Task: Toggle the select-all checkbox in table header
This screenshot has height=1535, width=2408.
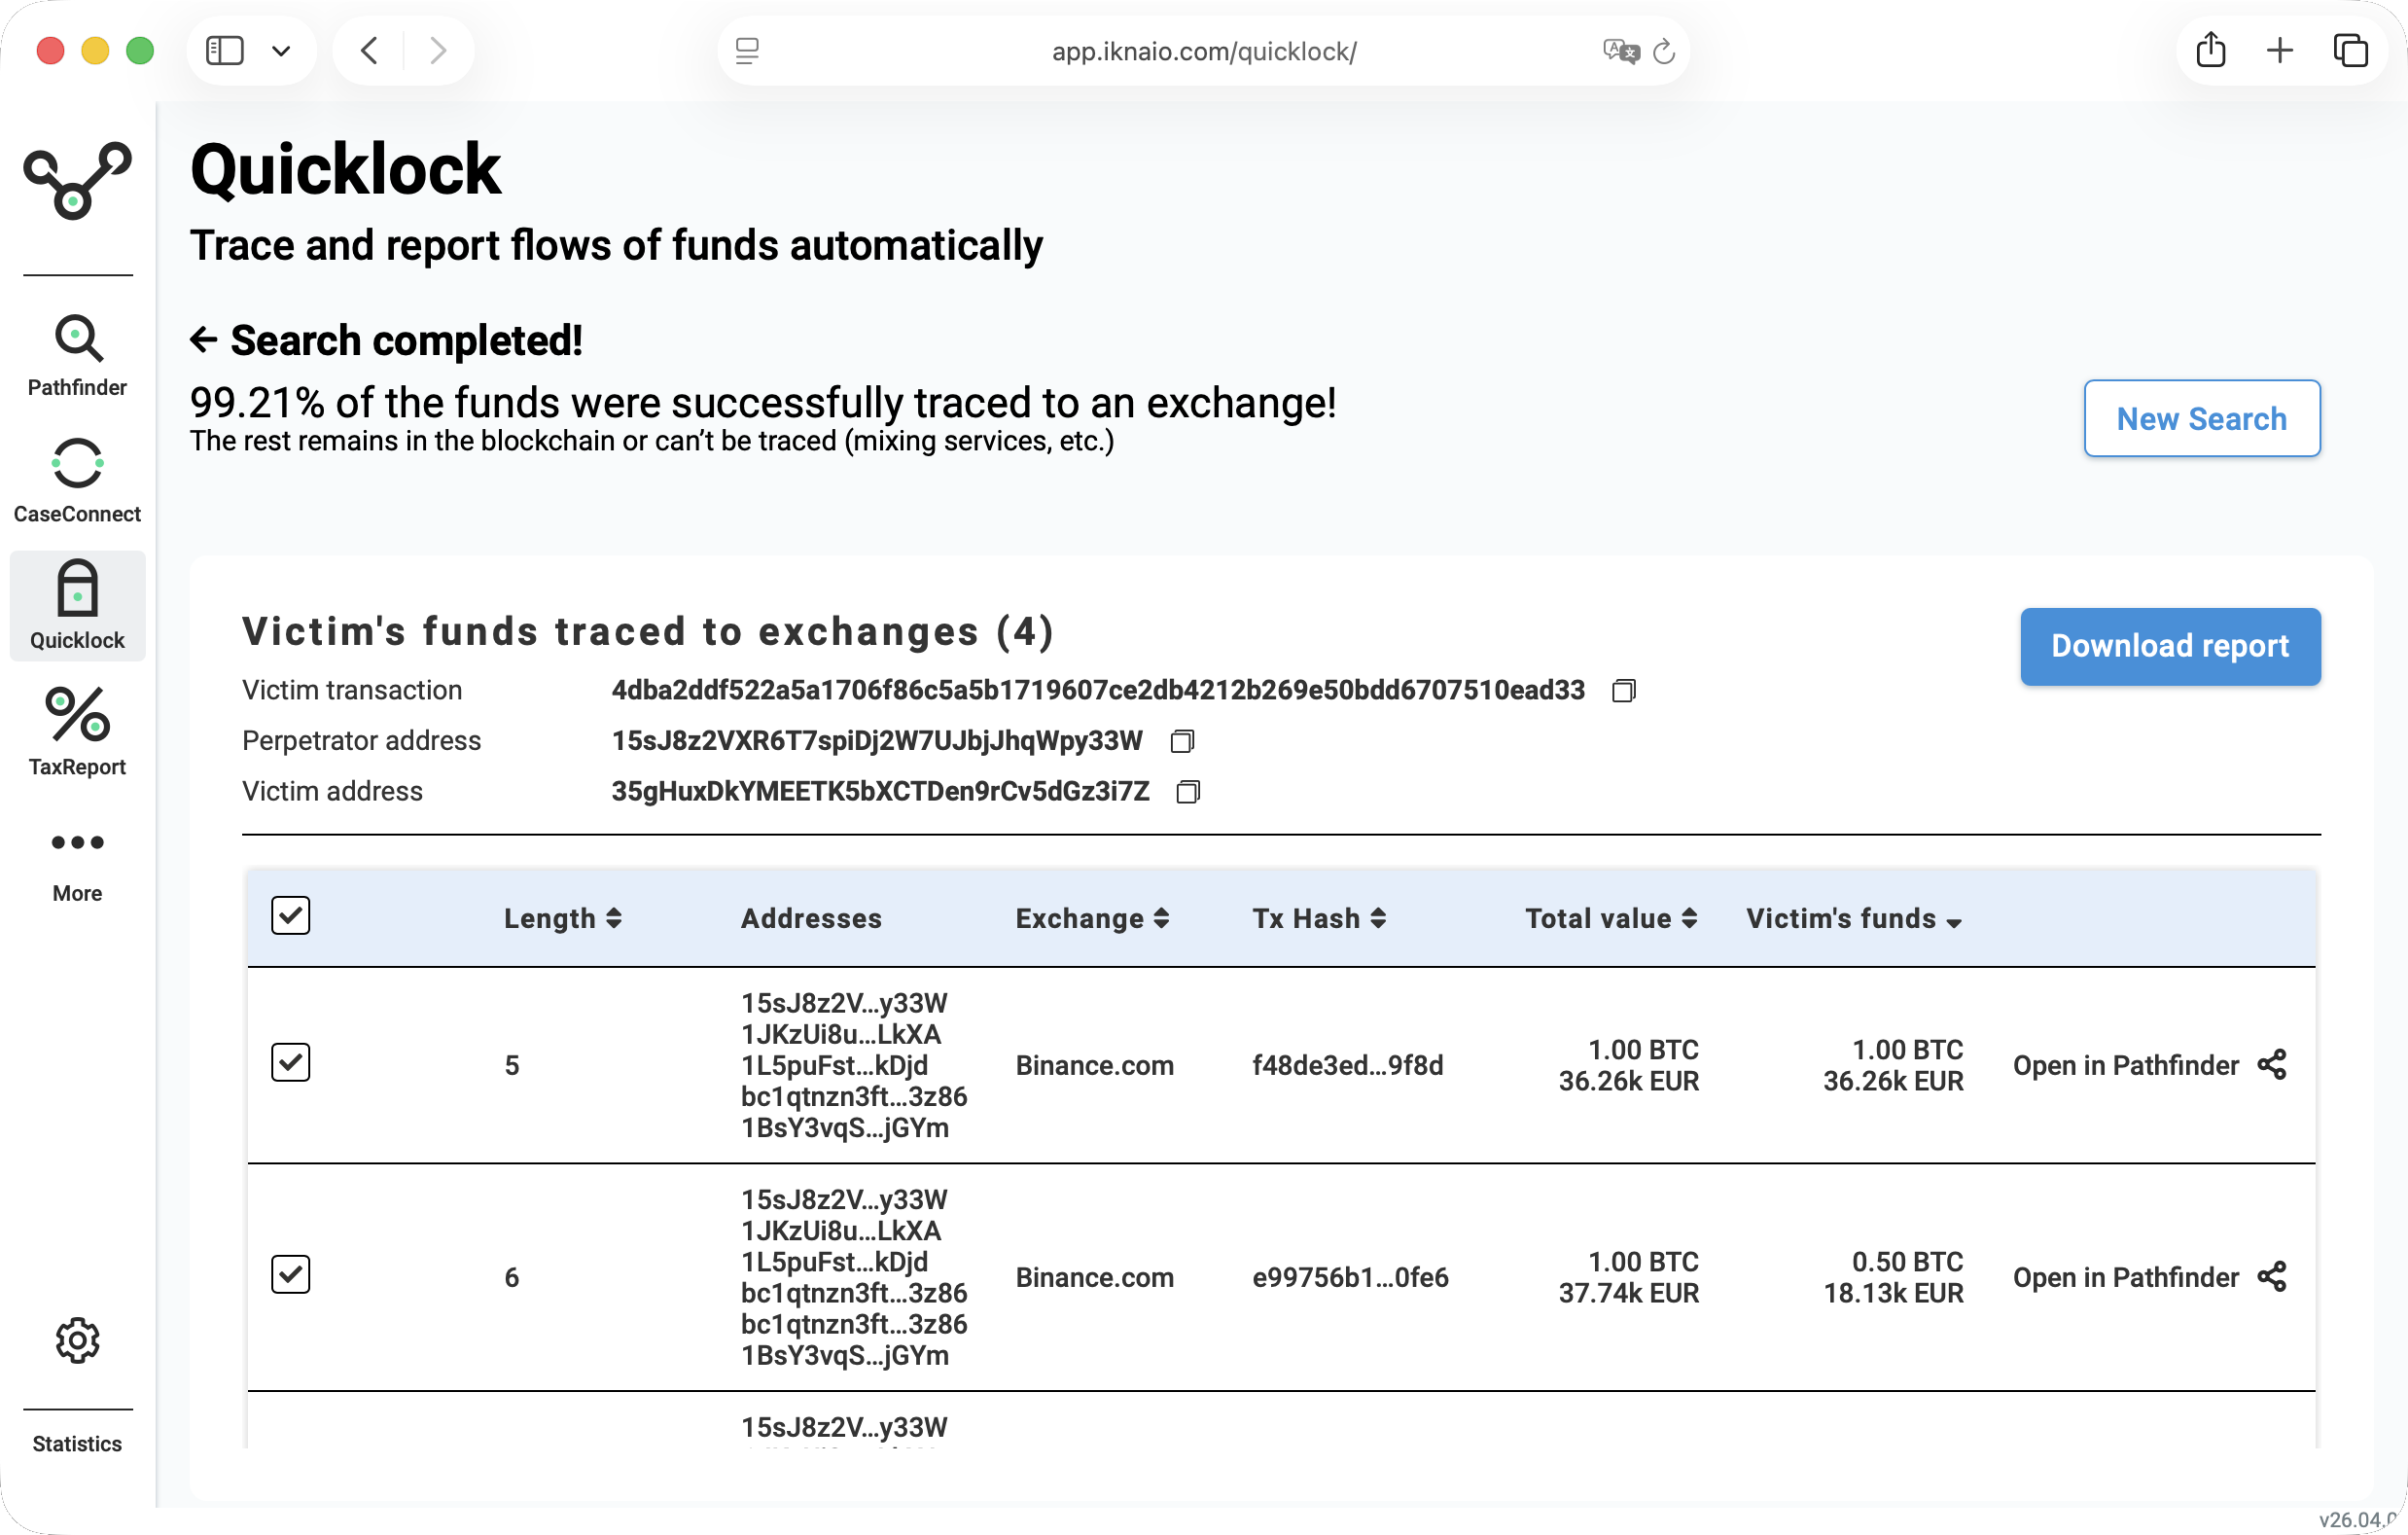Action: coord(291,915)
